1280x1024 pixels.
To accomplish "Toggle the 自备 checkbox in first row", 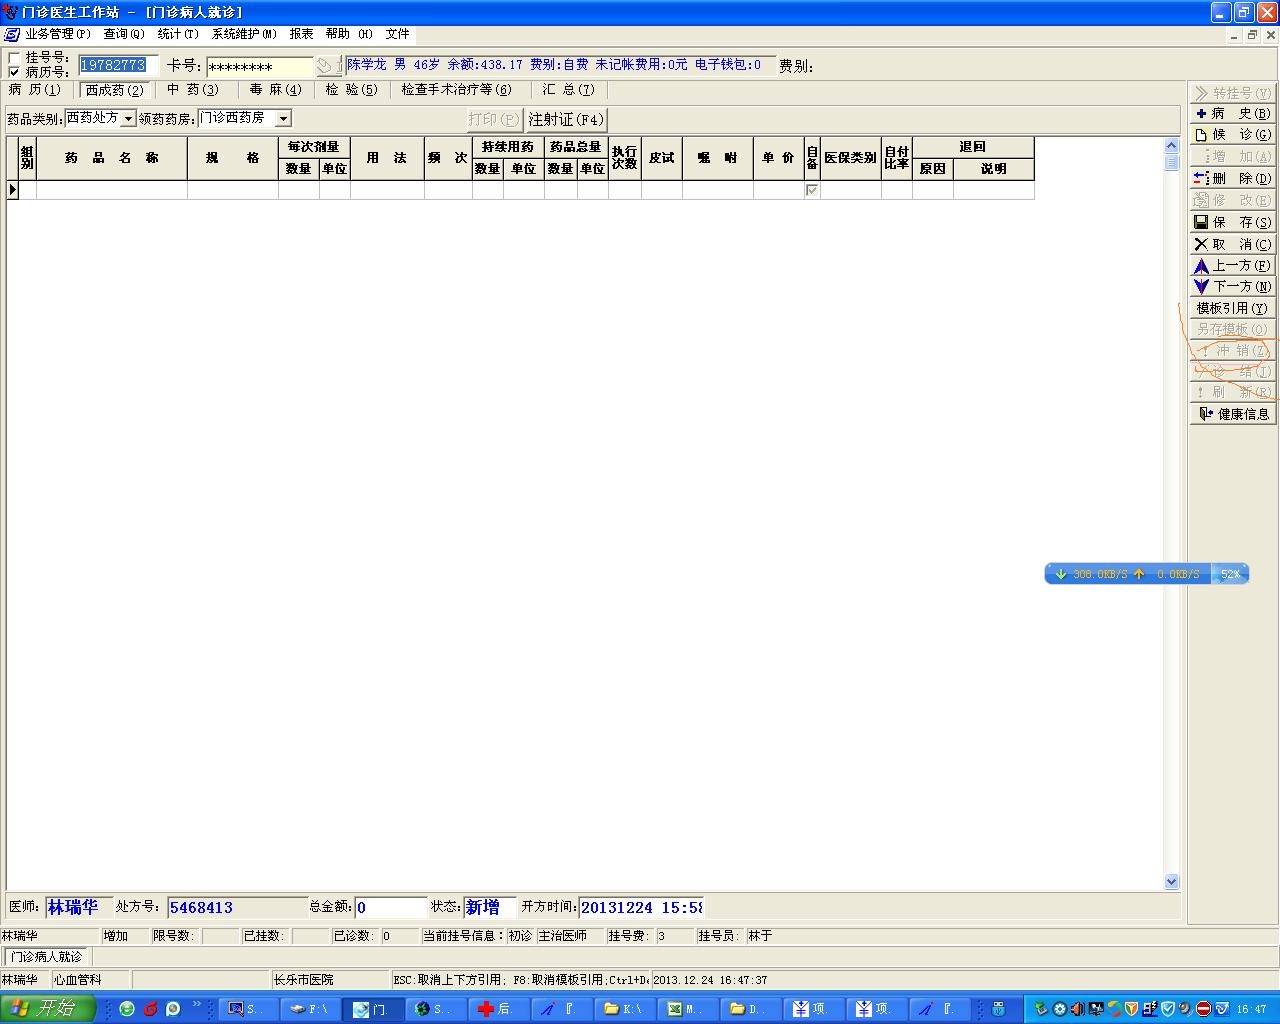I will point(812,189).
